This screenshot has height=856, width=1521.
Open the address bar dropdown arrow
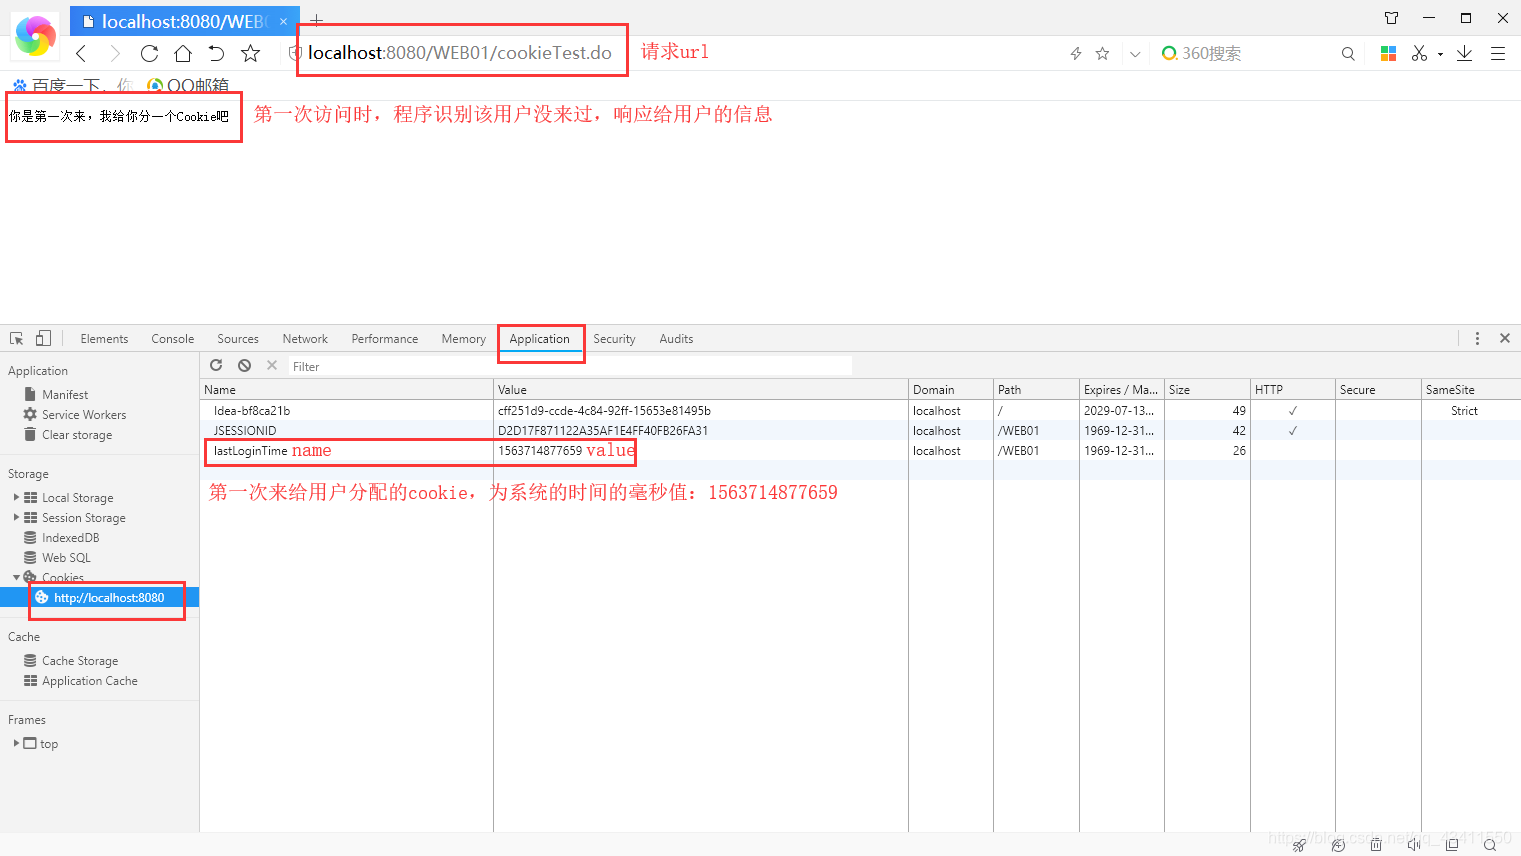(x=1135, y=54)
